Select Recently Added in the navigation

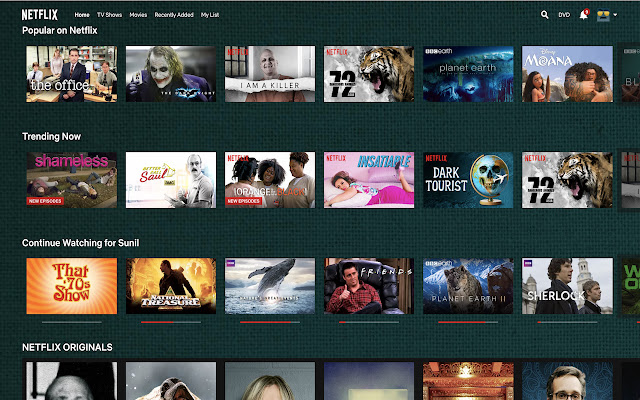coord(174,15)
